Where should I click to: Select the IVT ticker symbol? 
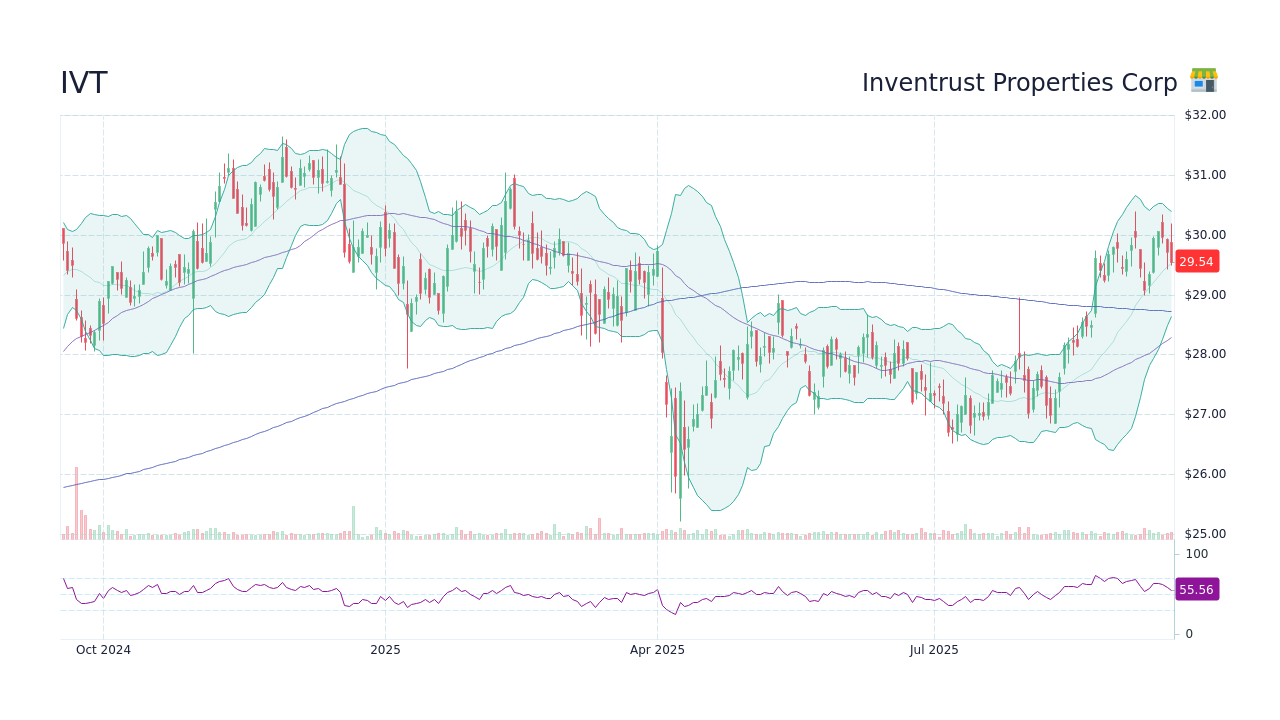[83, 82]
